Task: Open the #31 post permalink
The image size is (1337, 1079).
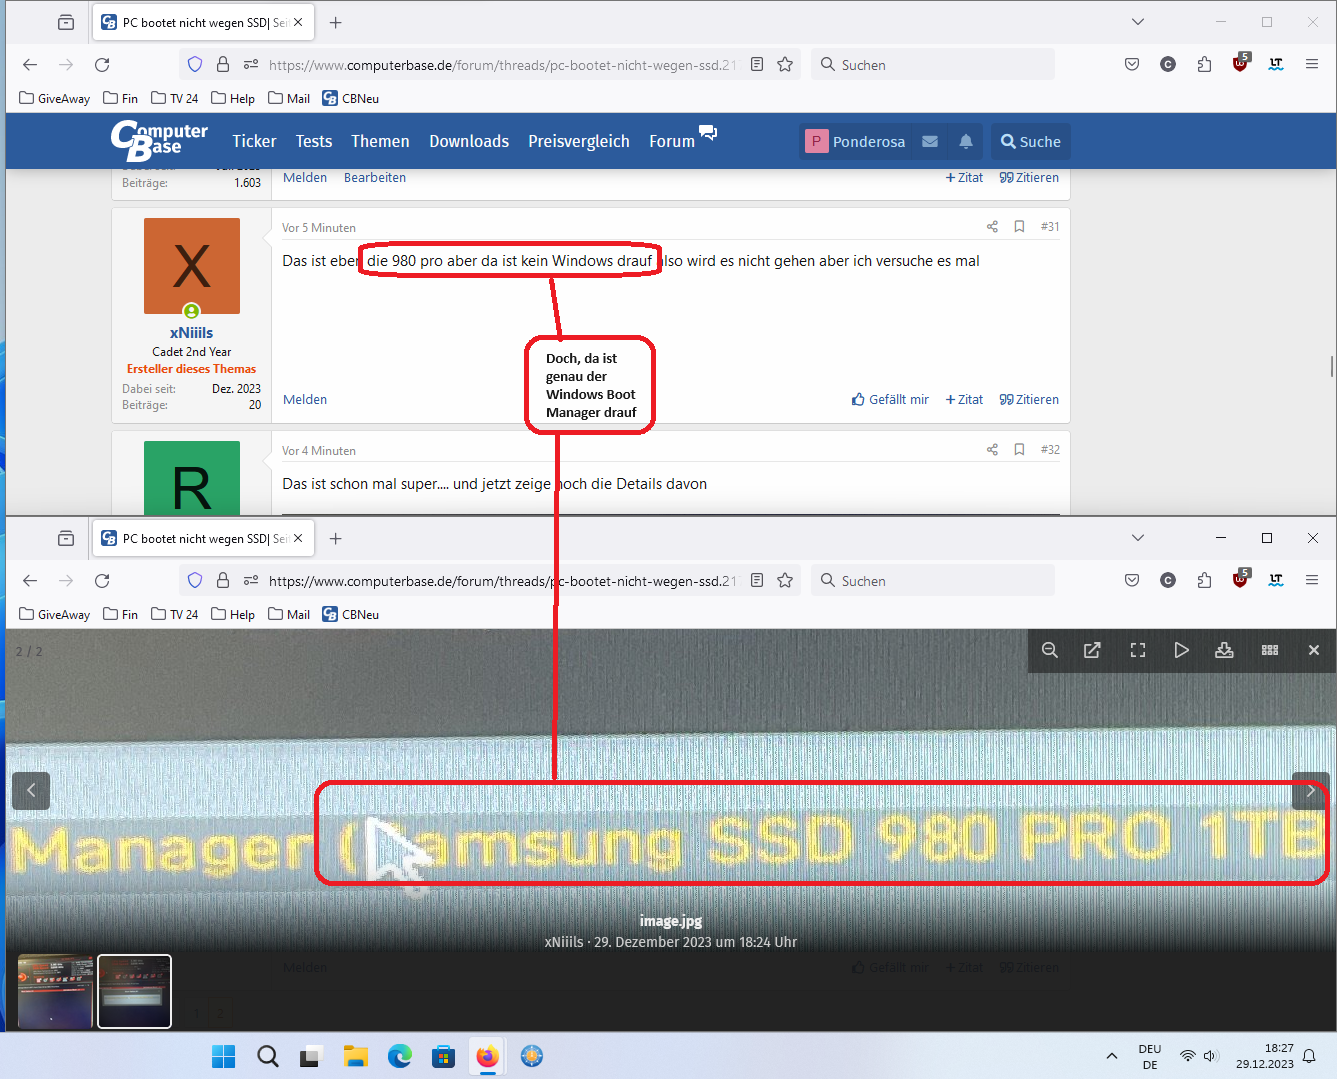Action: tap(1050, 227)
